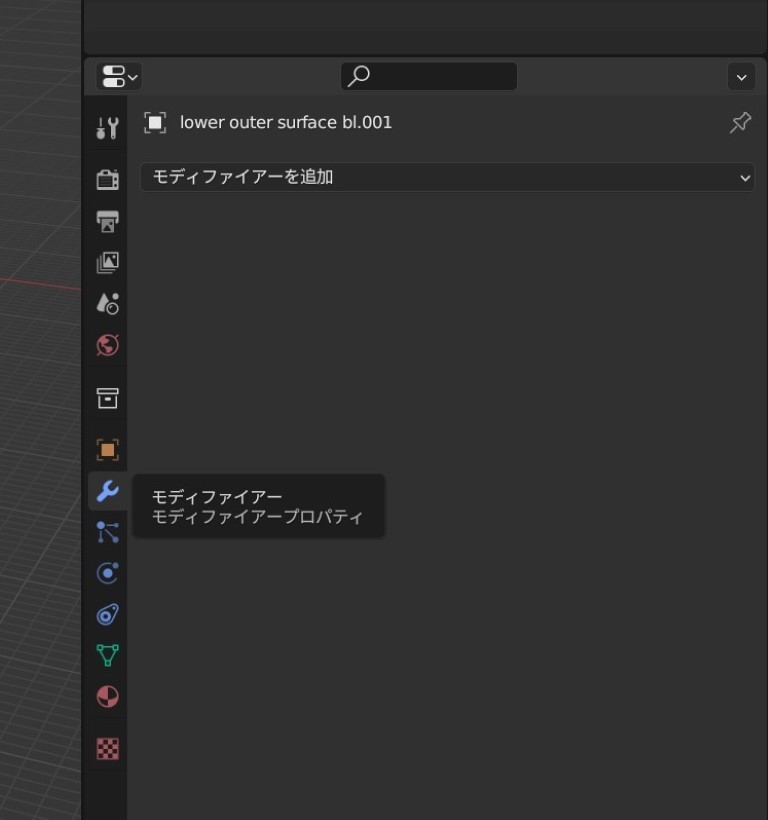Toggle the pin icon beside object name

coord(740,123)
